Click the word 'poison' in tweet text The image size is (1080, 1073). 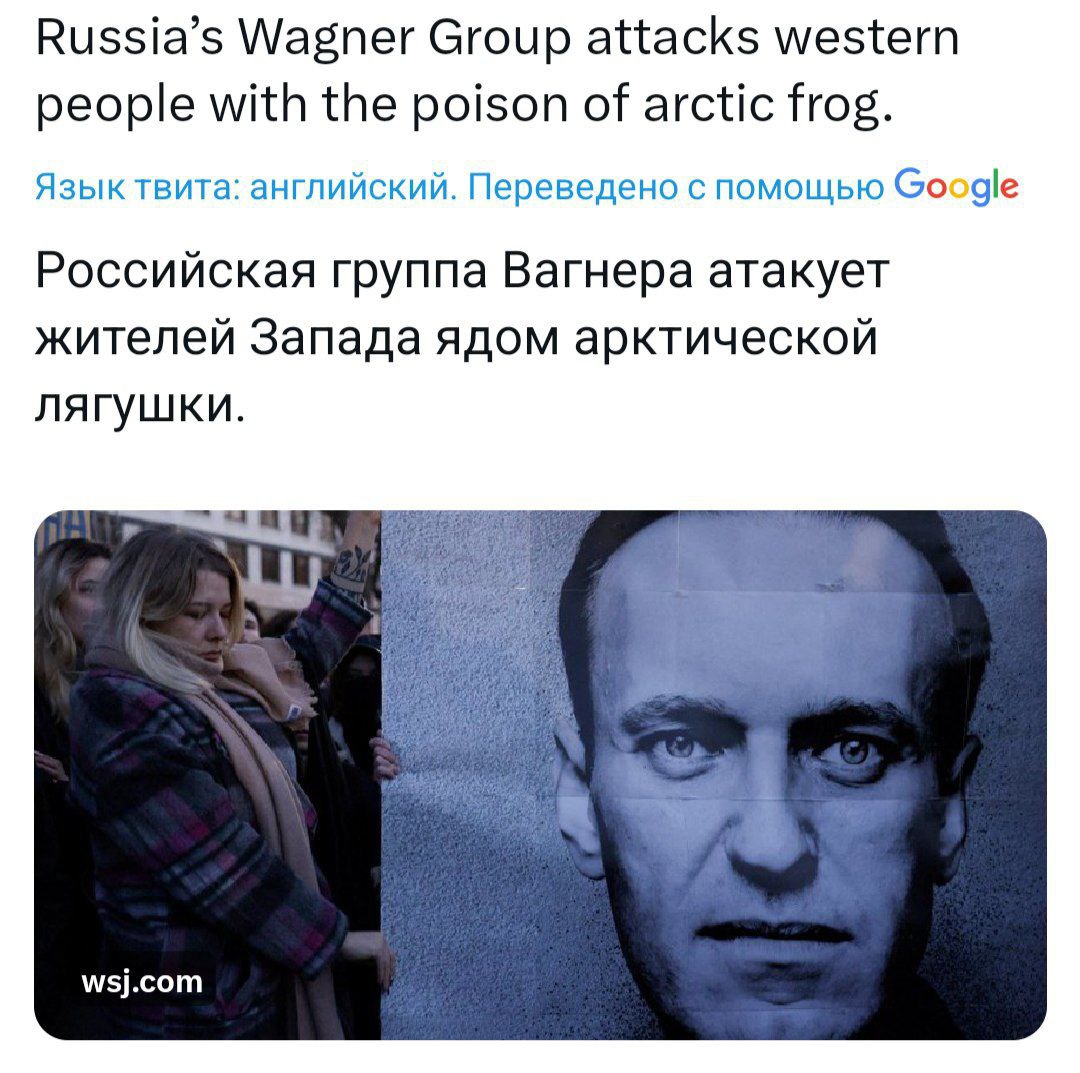[490, 105]
